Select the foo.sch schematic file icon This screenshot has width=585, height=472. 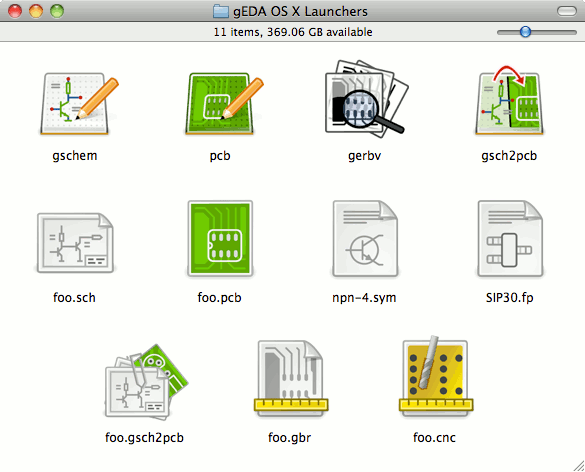point(75,243)
